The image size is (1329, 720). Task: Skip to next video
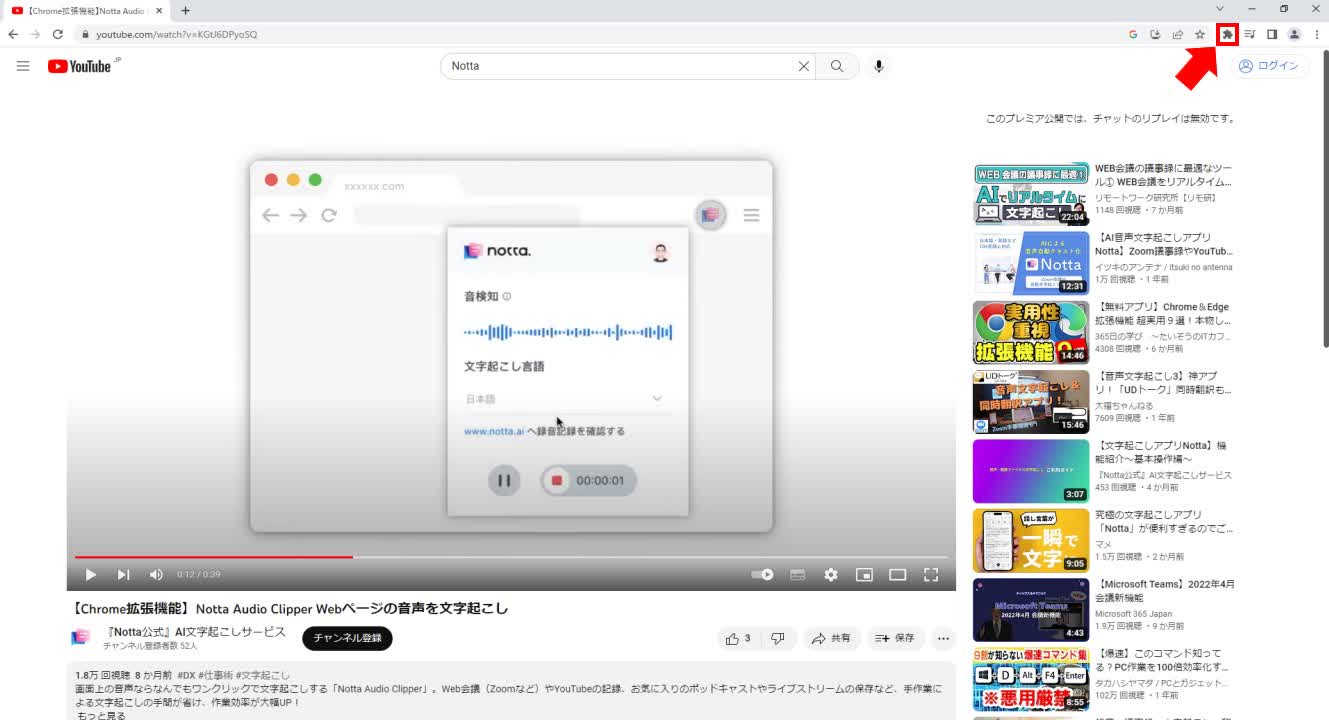[x=124, y=574]
